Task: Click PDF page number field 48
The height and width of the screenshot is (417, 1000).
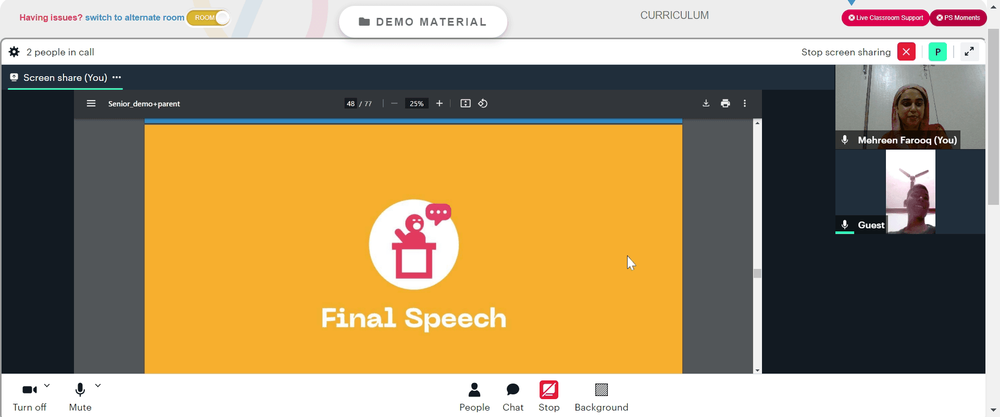Action: click(x=350, y=103)
